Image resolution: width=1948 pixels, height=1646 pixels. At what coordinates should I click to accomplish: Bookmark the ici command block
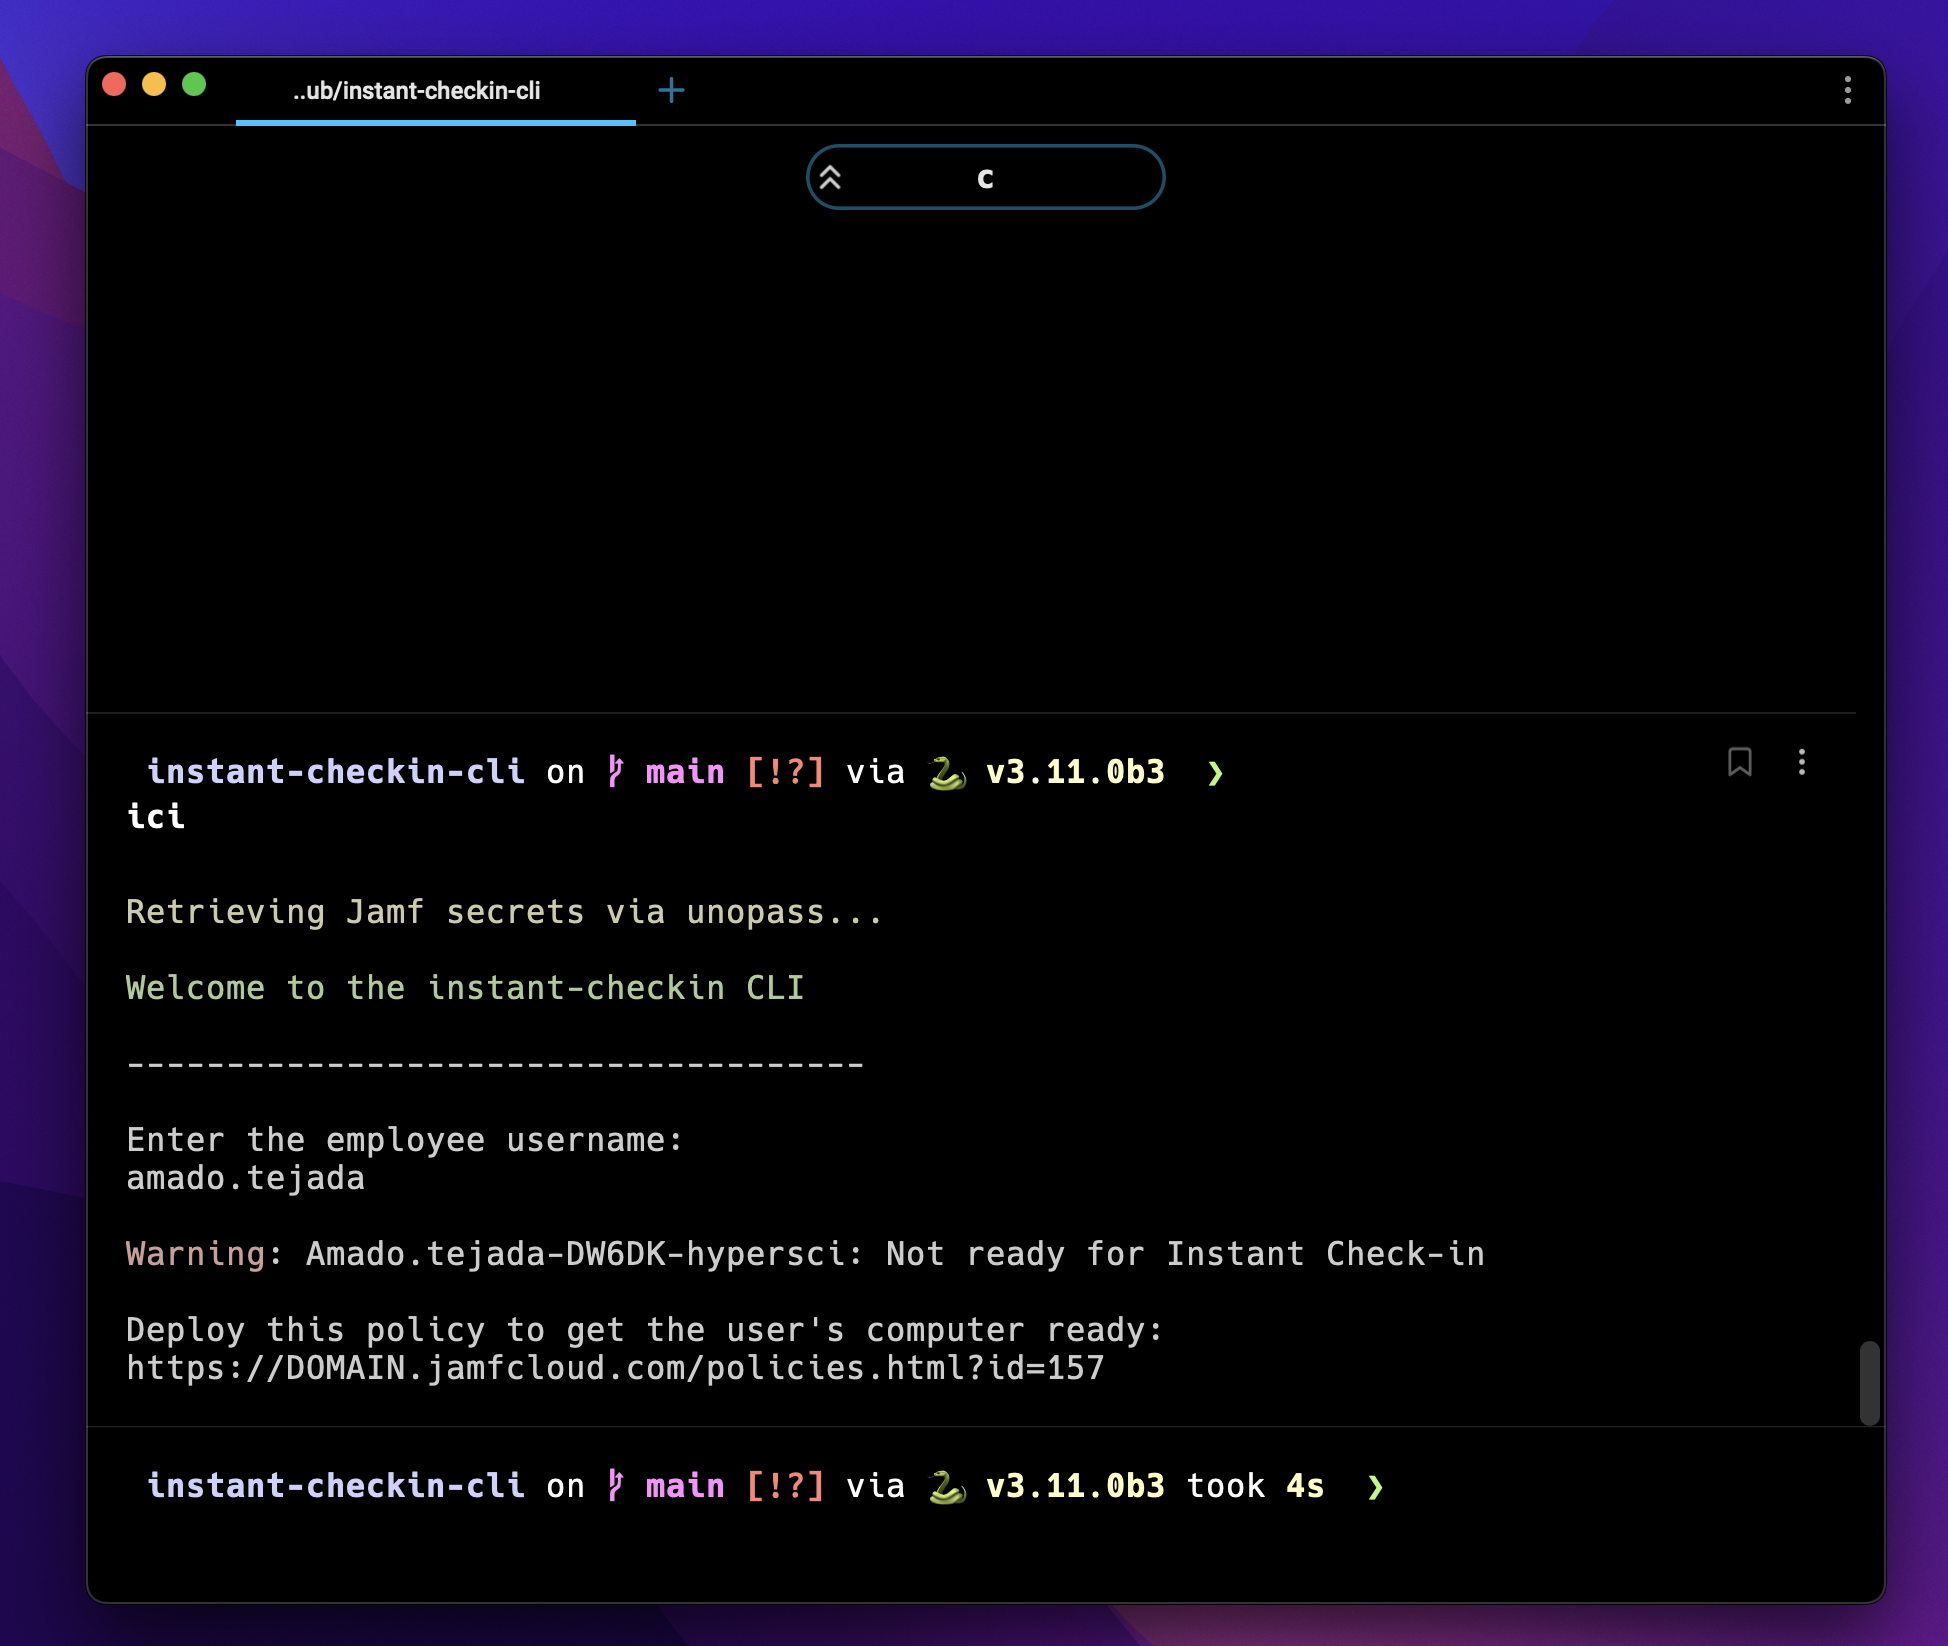pyautogui.click(x=1739, y=762)
